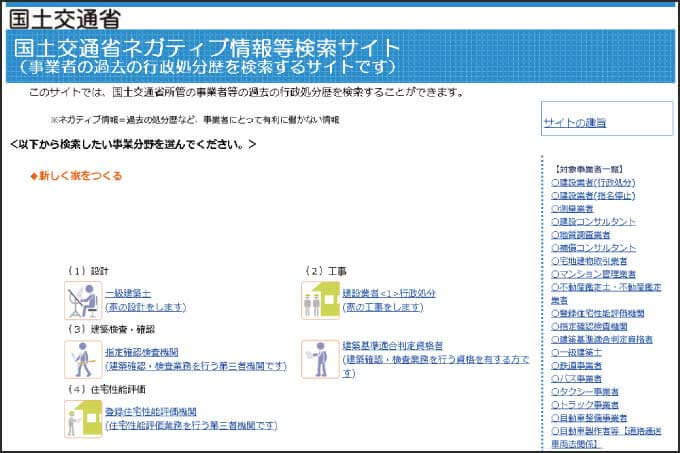
Task: Open the 指定確認検査機関 link under 建築検査・確認
Action: (x=142, y=352)
